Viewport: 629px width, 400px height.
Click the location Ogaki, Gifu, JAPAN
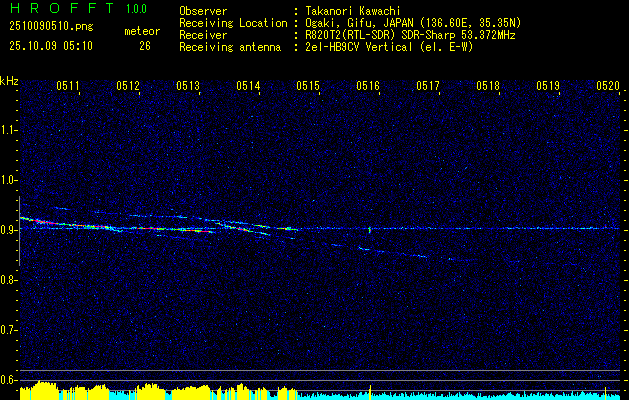[358, 23]
